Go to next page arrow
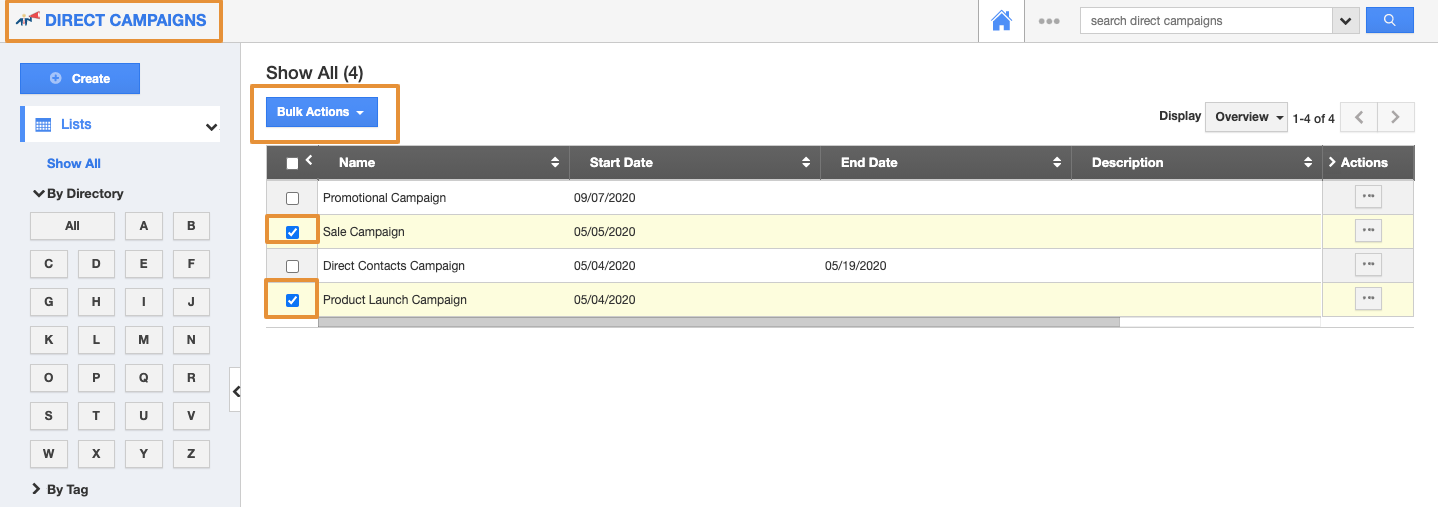1438x507 pixels. pyautogui.click(x=1395, y=117)
